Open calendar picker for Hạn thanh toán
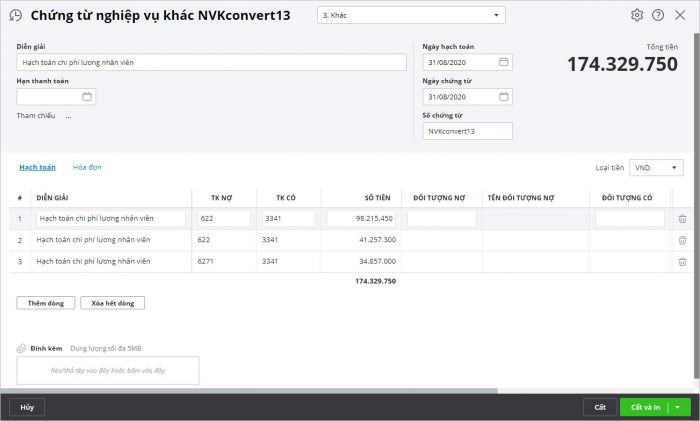Viewport: 700px width, 421px height. (87, 96)
